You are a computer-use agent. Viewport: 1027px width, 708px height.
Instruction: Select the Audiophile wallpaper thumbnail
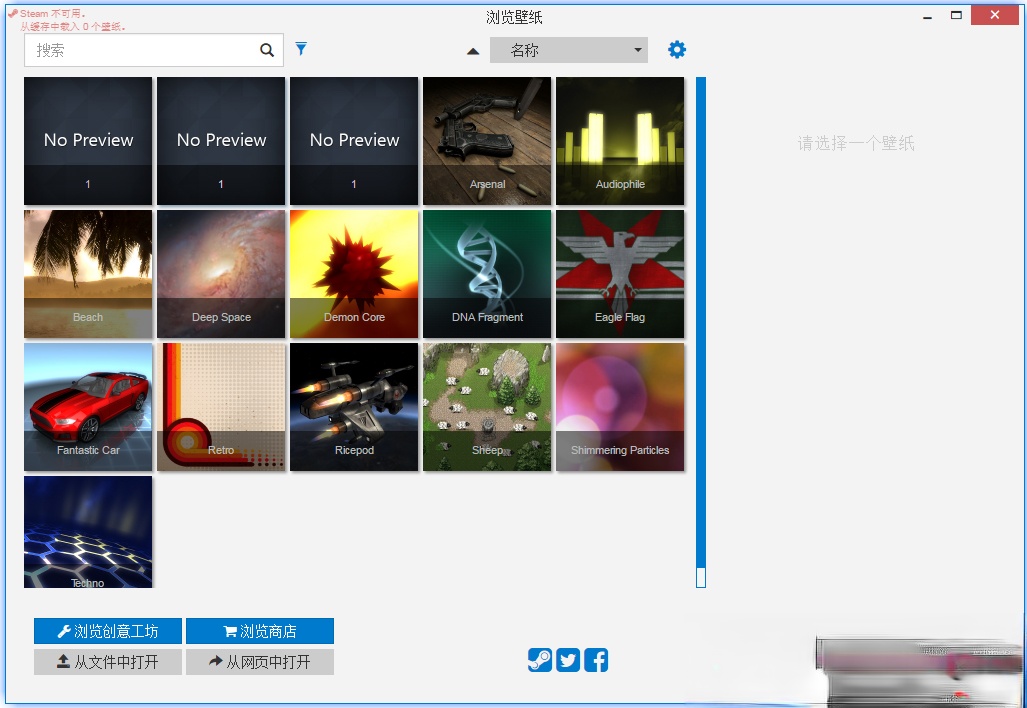[x=620, y=141]
